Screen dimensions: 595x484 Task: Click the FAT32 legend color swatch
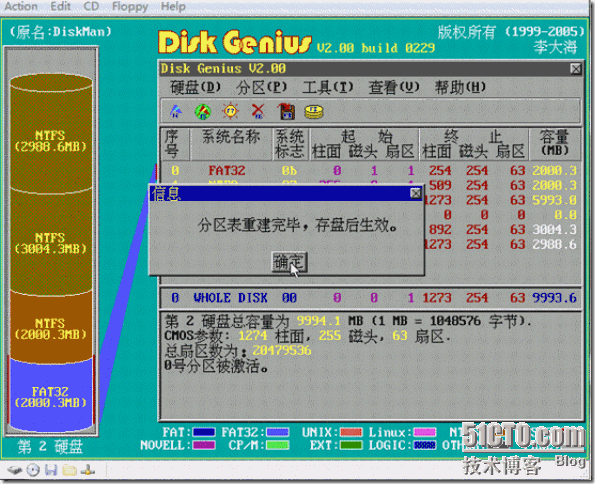pyautogui.click(x=277, y=432)
